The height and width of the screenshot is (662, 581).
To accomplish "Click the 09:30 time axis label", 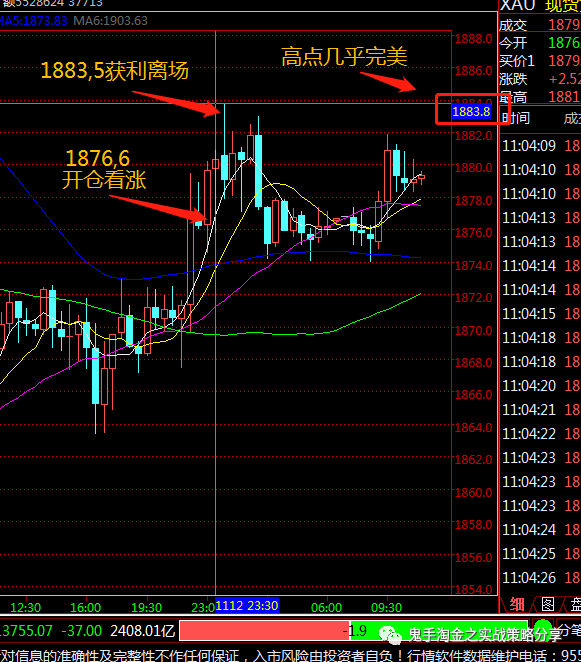I will coord(386,608).
